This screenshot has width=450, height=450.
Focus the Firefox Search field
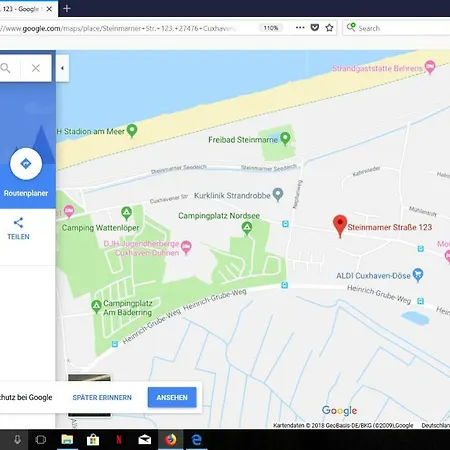click(398, 28)
